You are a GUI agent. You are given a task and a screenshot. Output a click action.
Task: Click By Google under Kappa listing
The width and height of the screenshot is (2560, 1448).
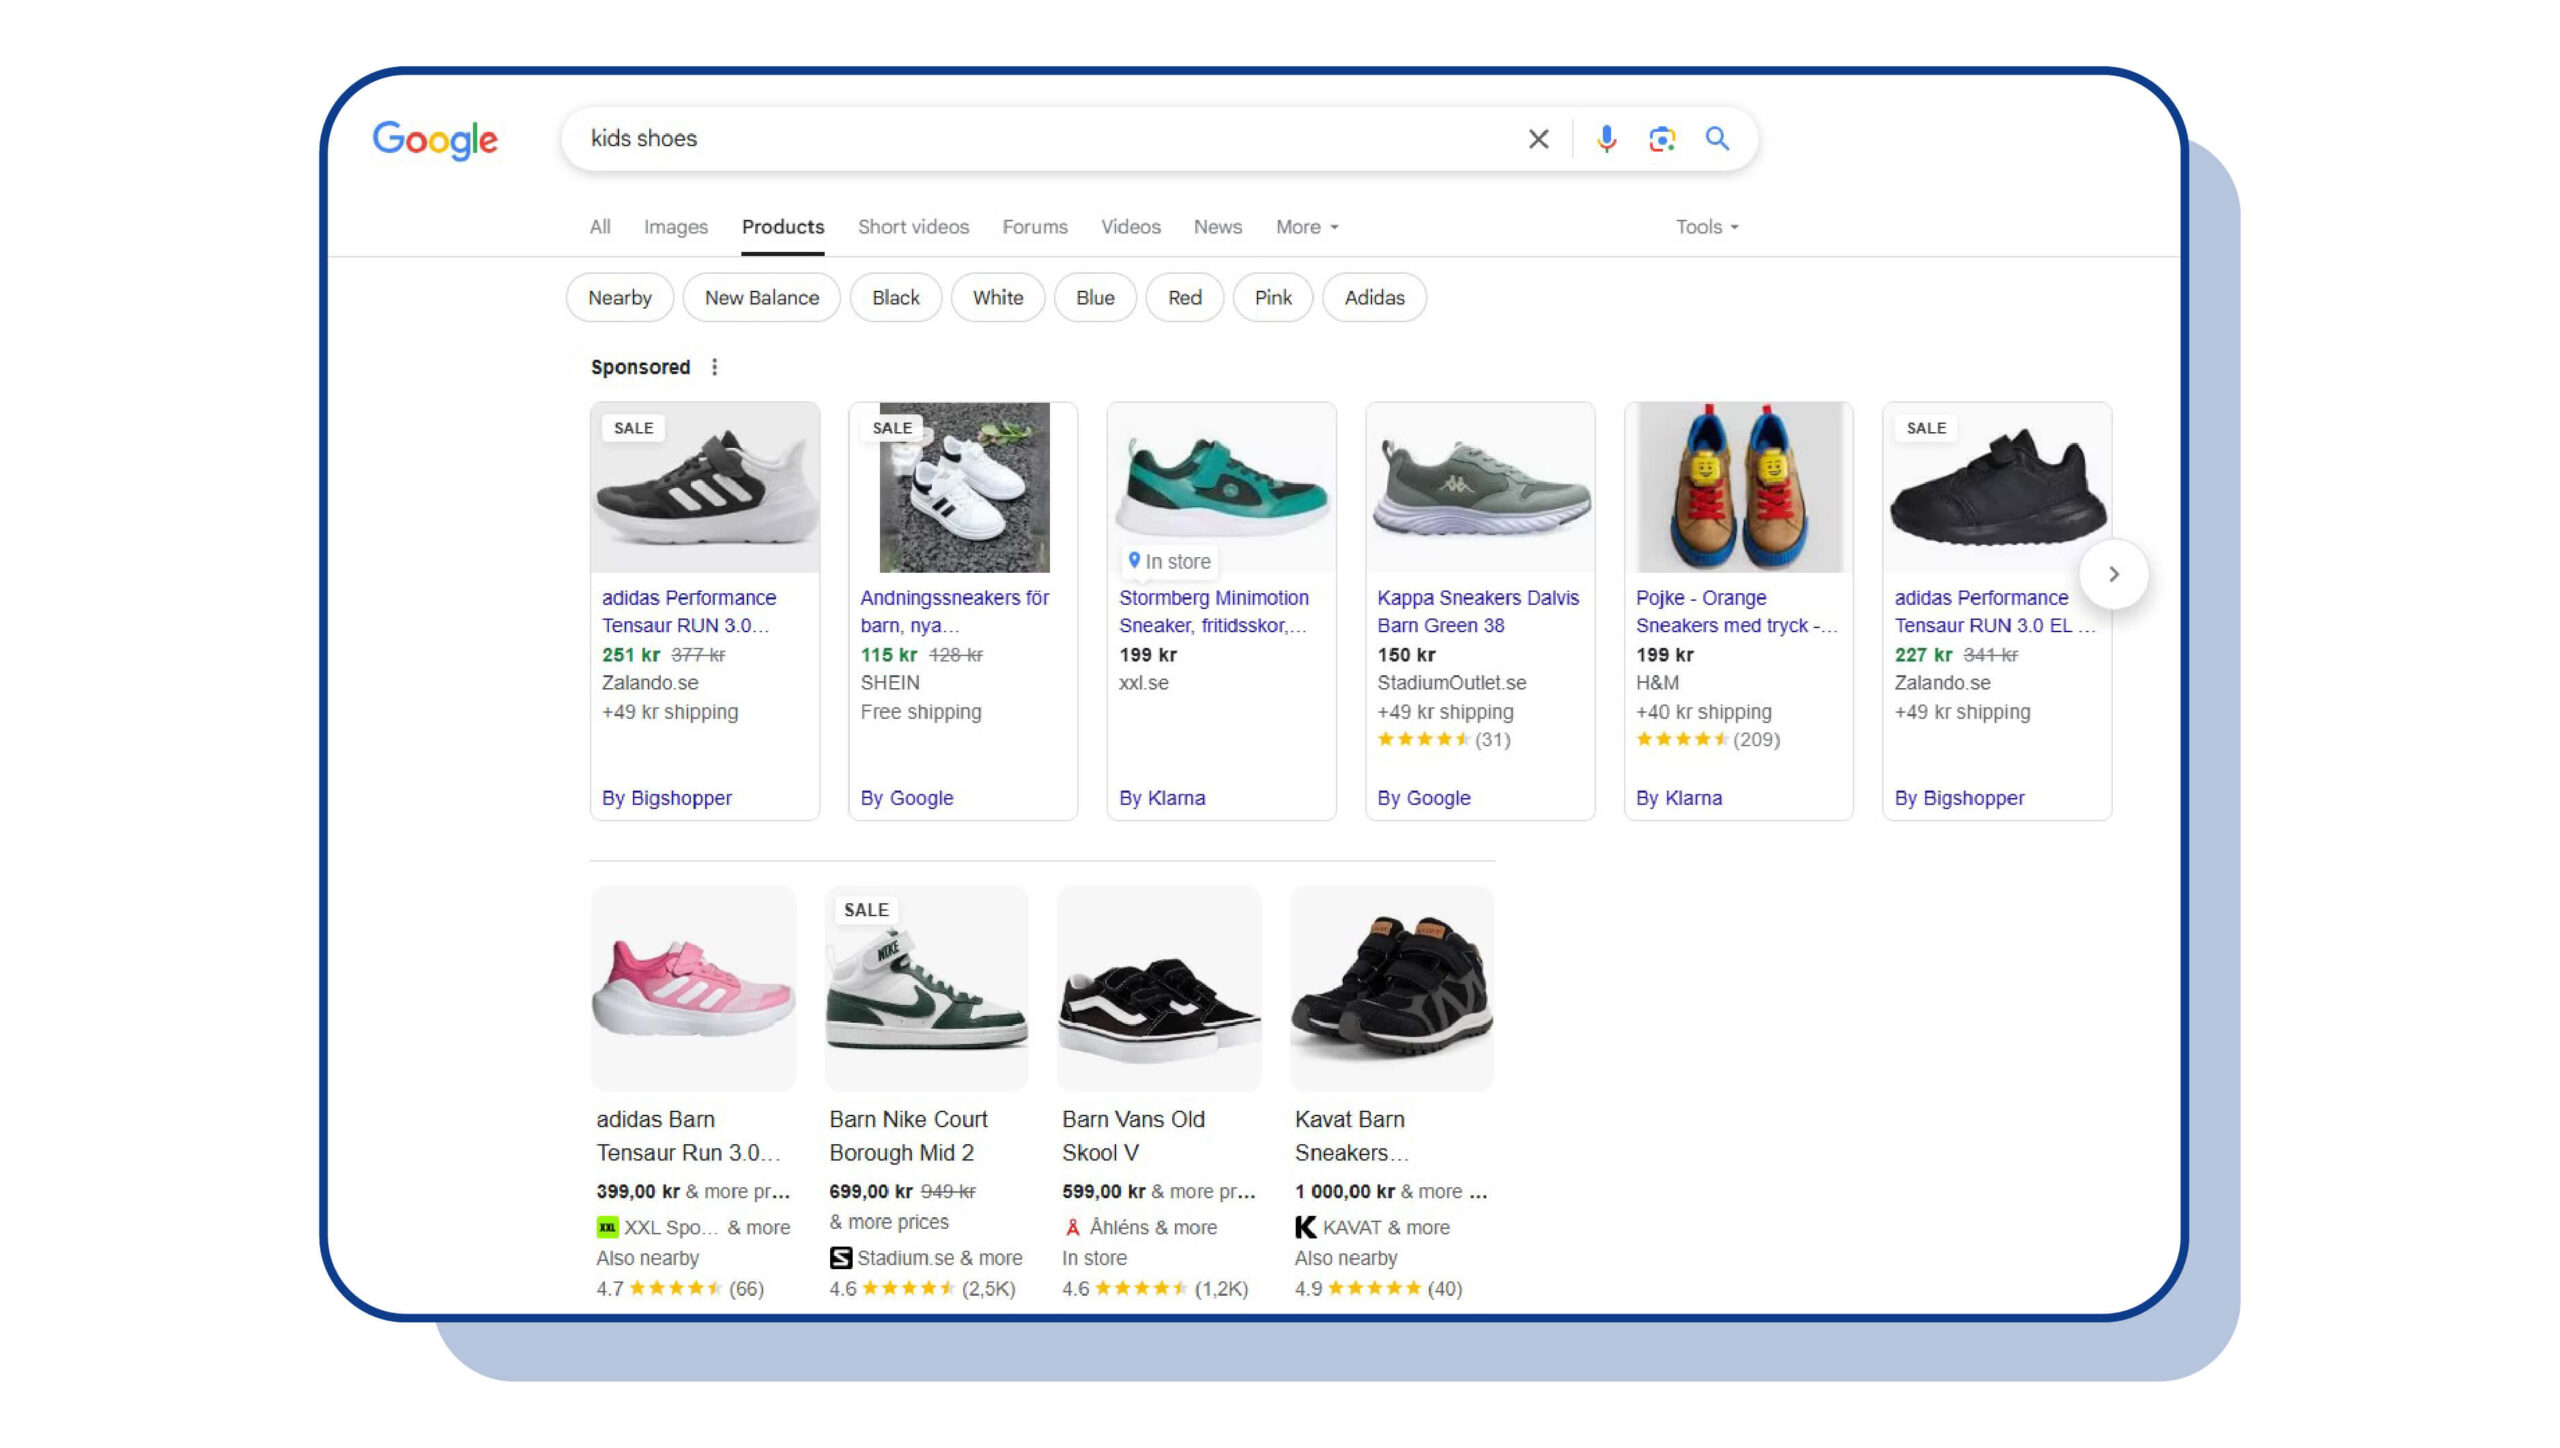tap(1424, 798)
